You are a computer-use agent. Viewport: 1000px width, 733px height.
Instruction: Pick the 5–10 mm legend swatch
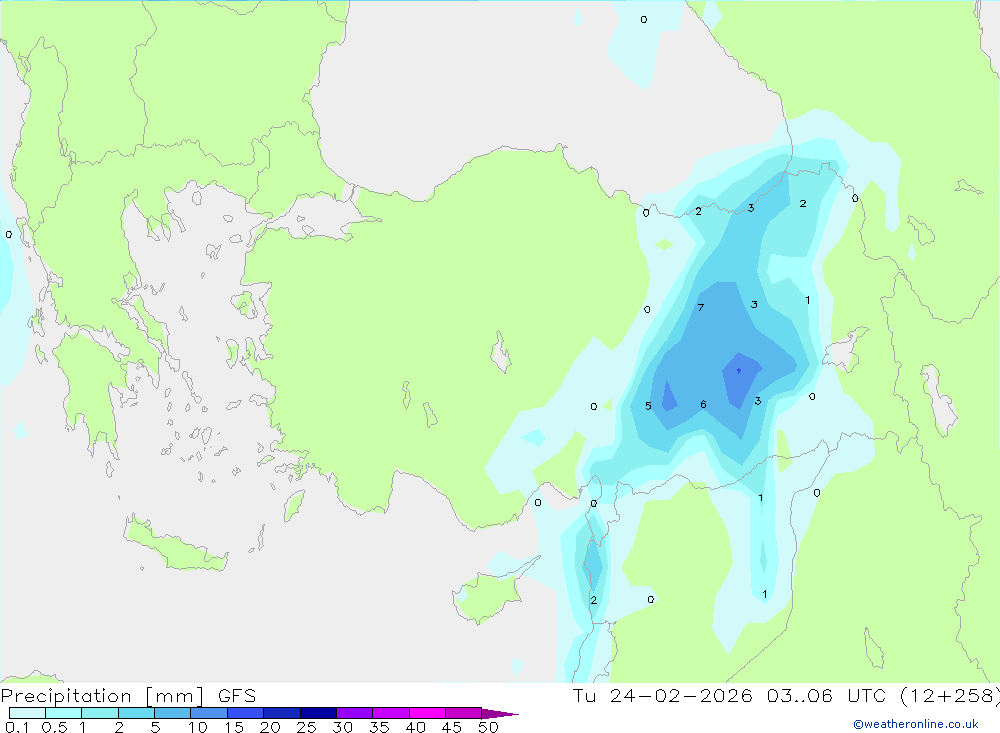click(173, 713)
